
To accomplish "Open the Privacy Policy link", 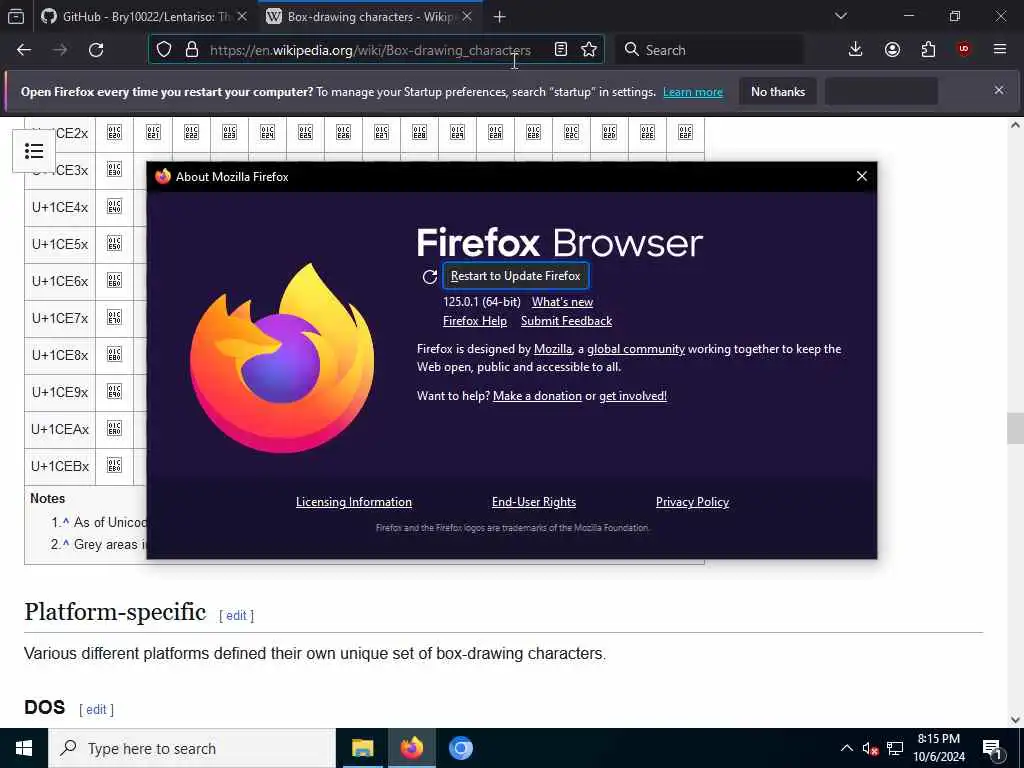I will [x=692, y=502].
